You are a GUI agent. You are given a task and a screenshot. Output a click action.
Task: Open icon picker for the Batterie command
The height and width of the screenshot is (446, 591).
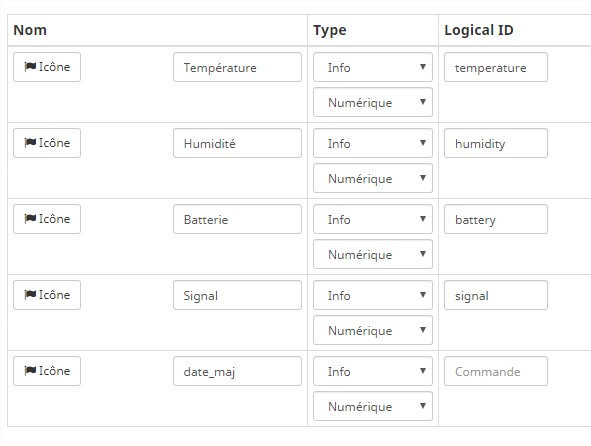tap(47, 219)
